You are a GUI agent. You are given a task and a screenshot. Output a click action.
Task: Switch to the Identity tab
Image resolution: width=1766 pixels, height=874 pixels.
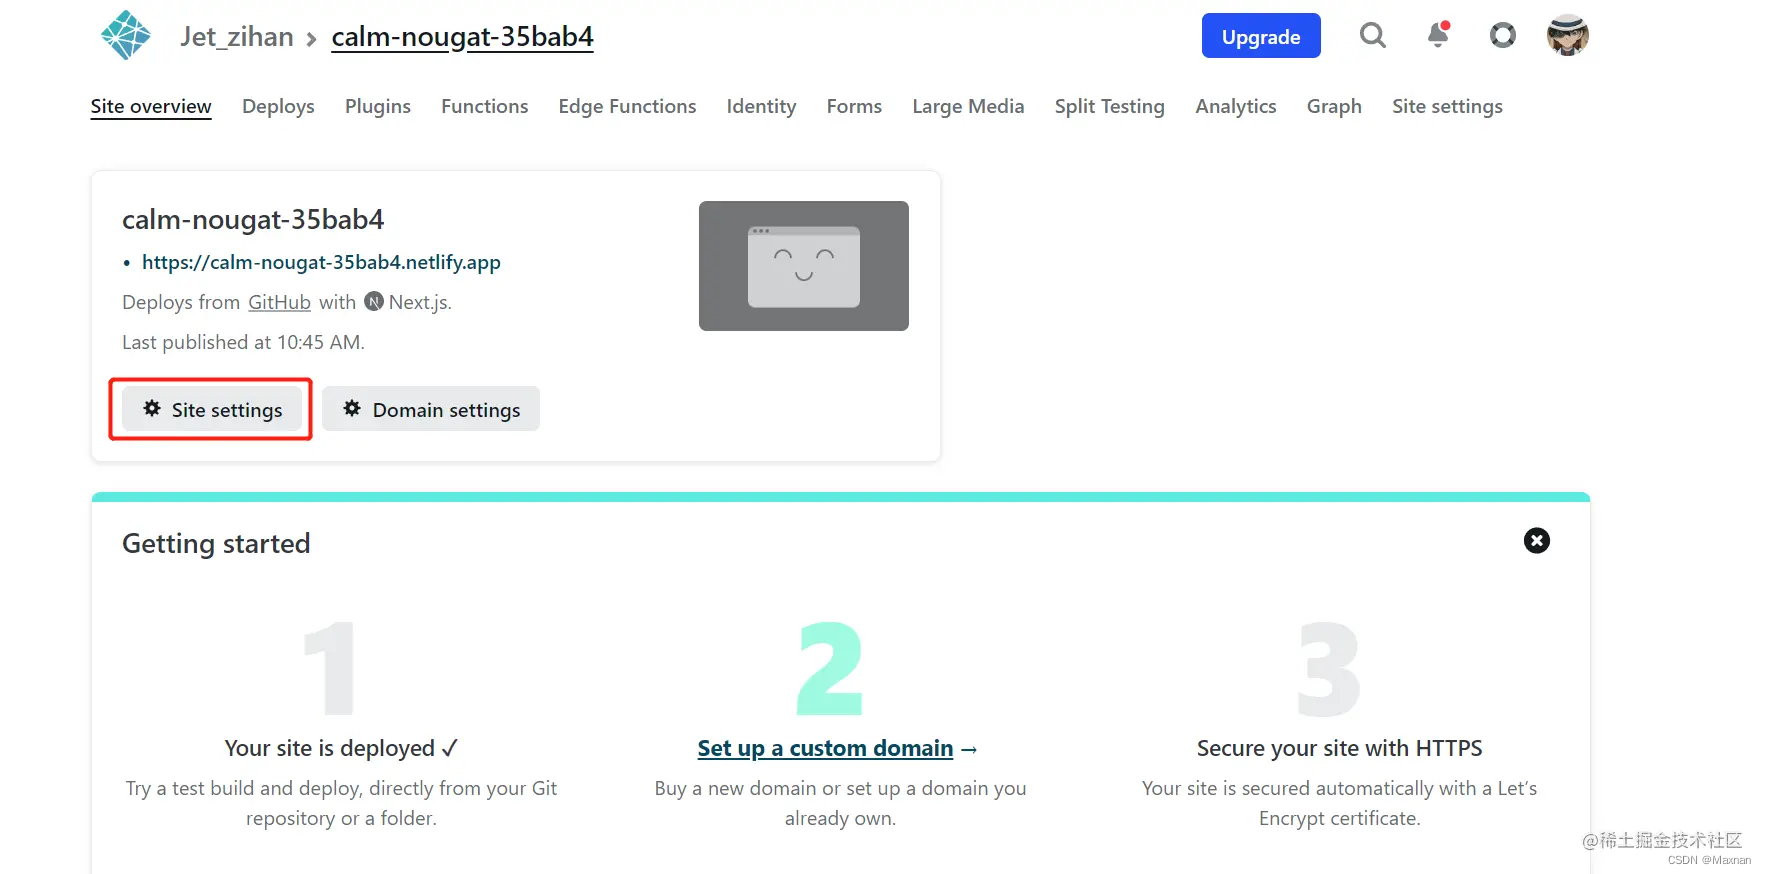(761, 106)
